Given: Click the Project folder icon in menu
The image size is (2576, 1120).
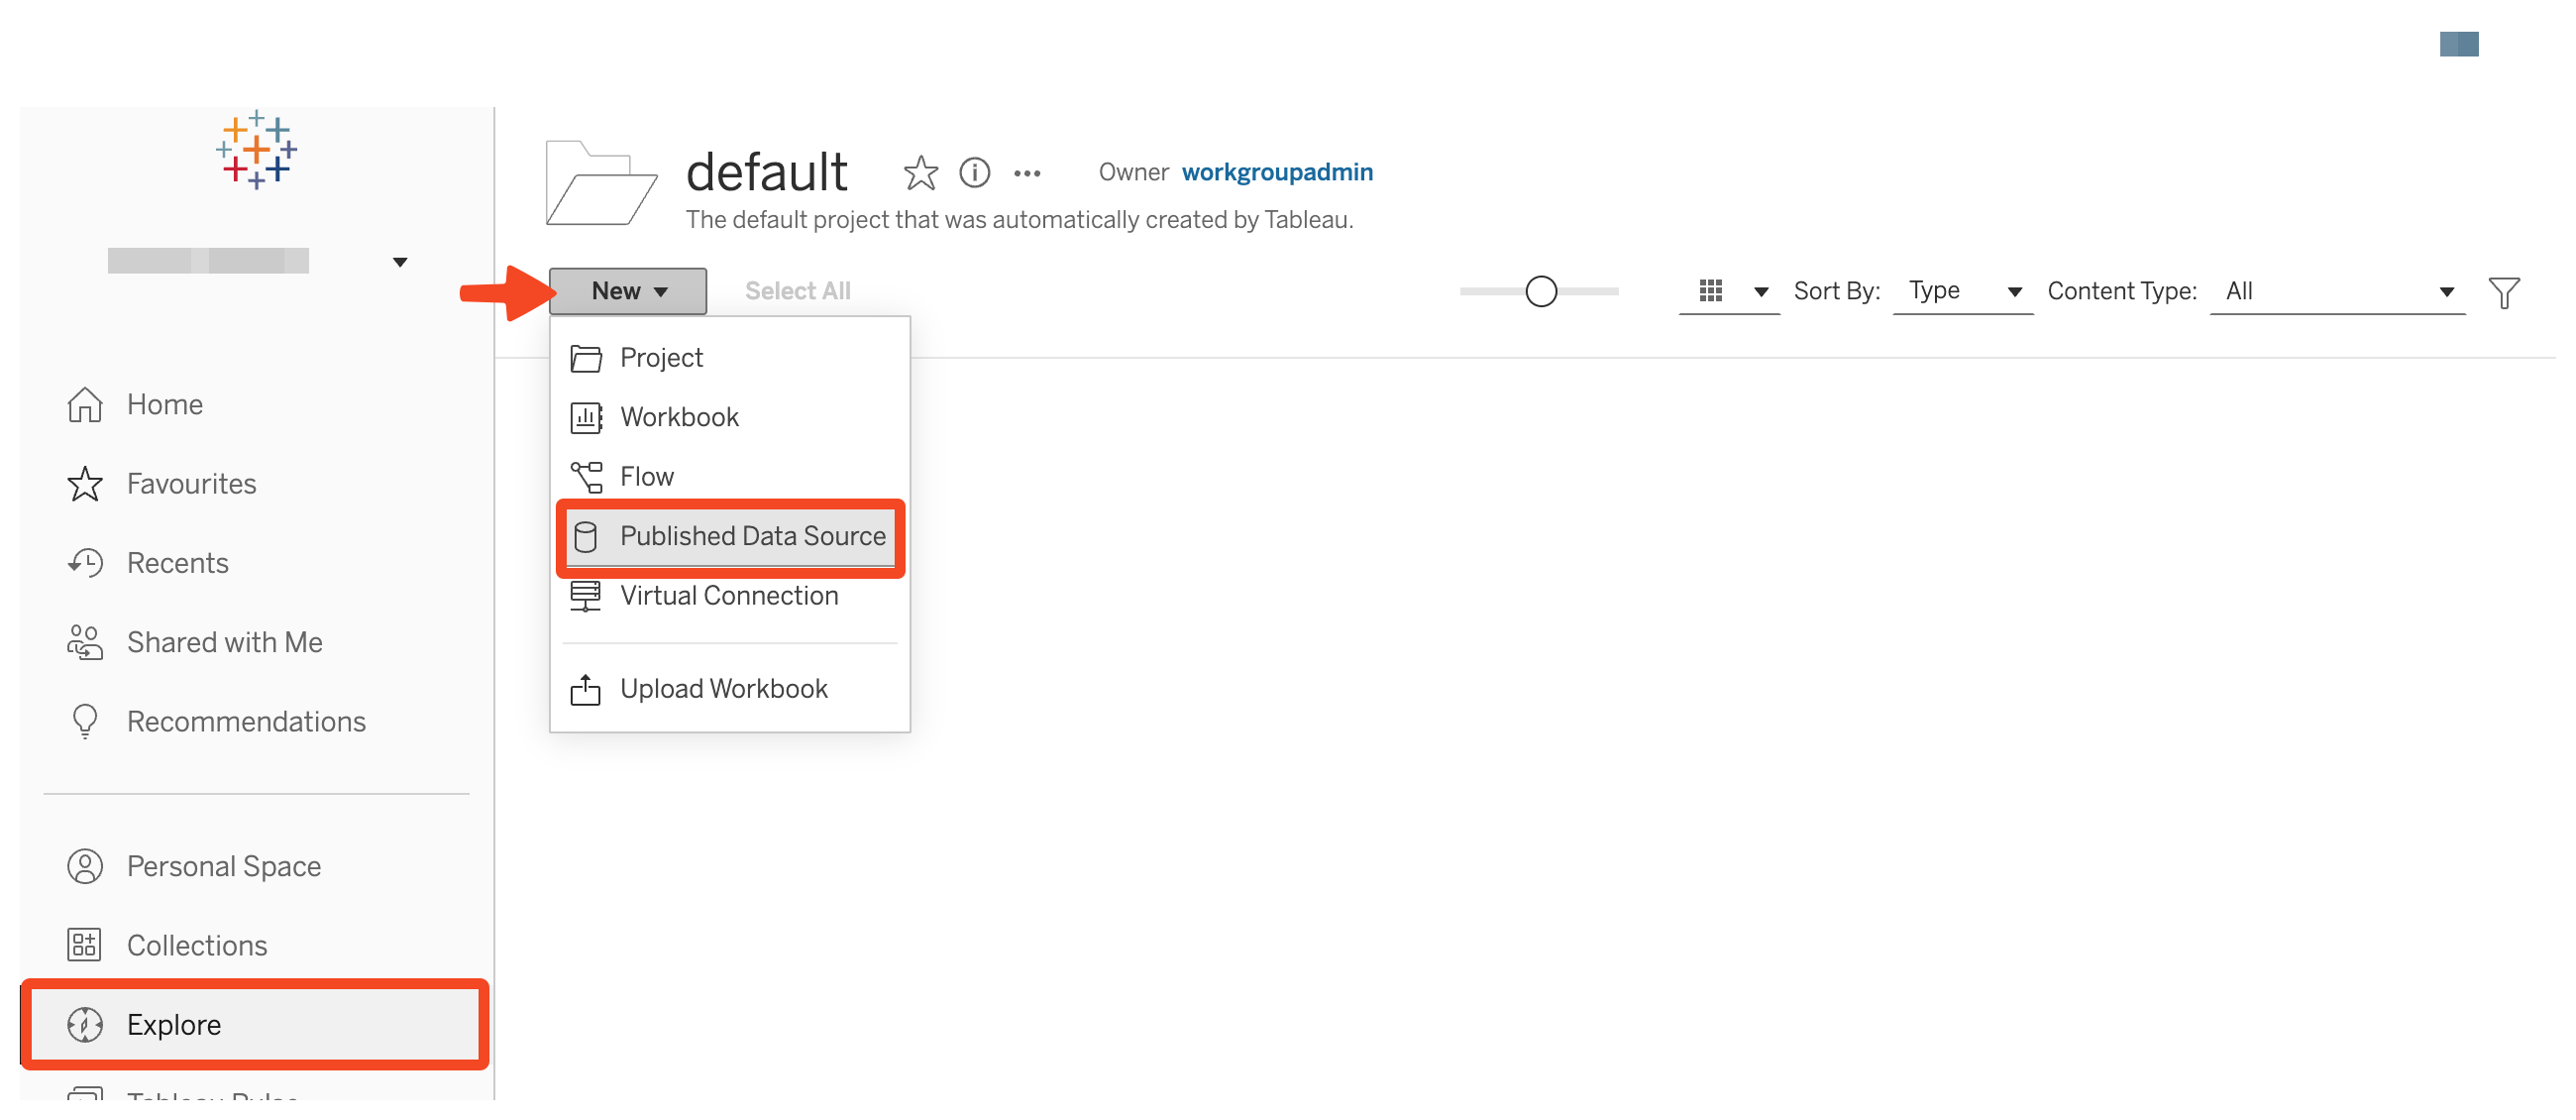Looking at the screenshot, I should (x=586, y=358).
